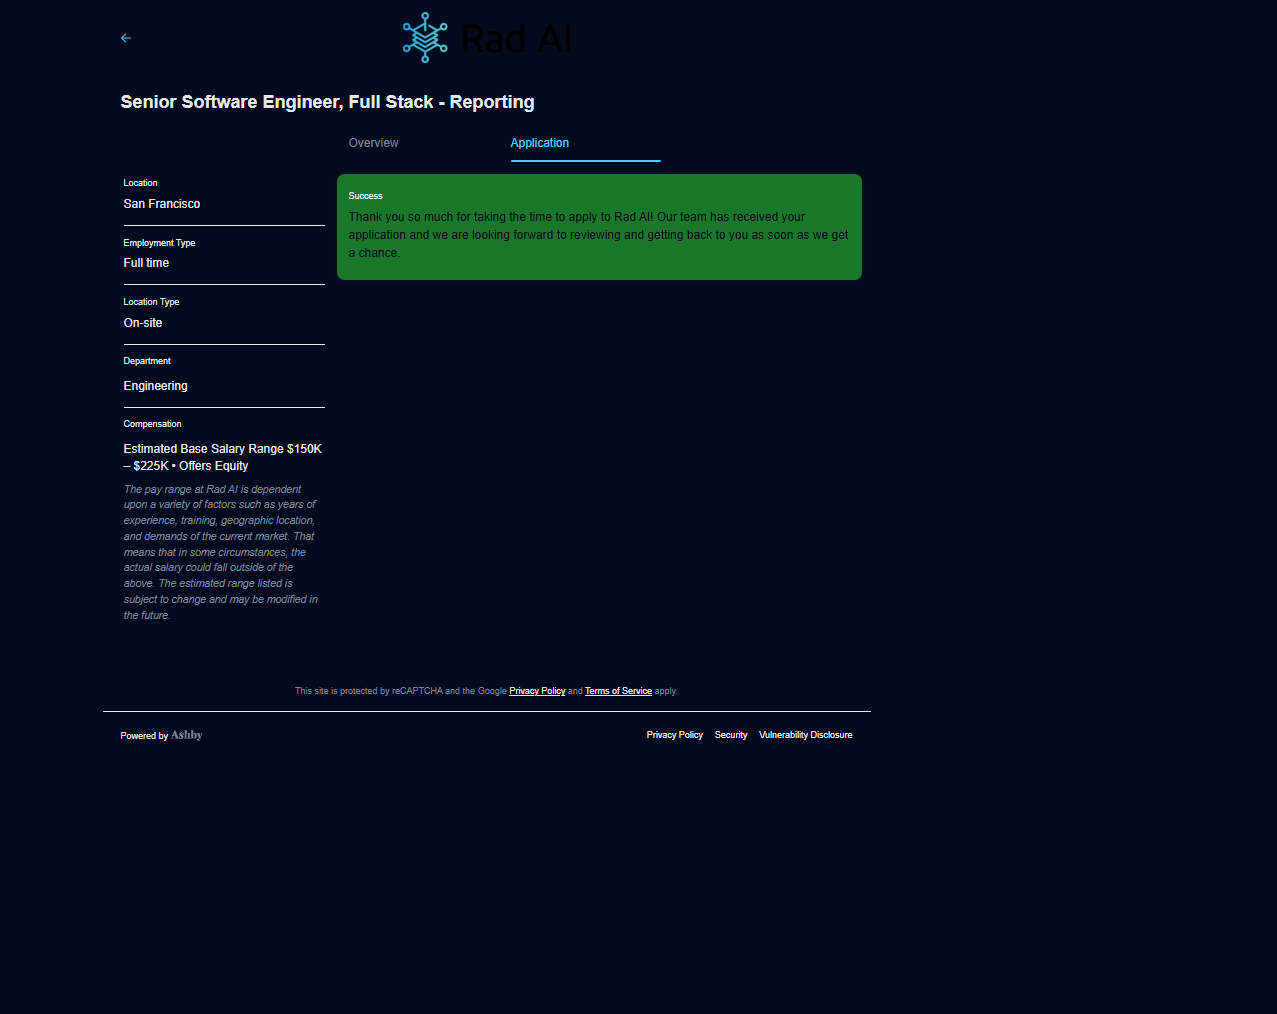Open the Security footer link
1277x1014 pixels.
click(731, 735)
